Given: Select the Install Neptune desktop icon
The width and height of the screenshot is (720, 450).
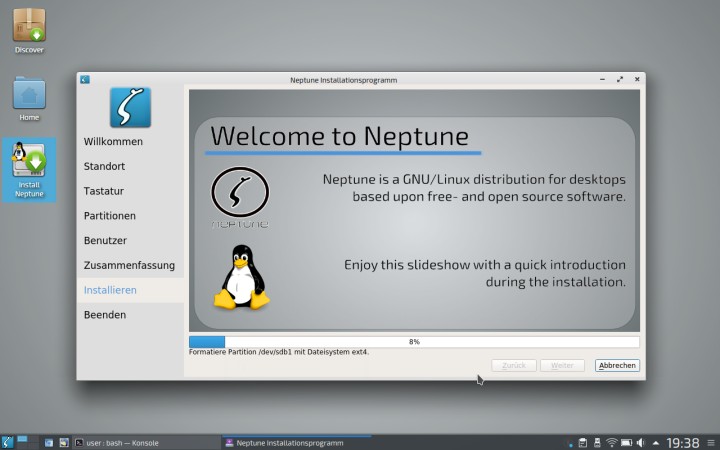Looking at the screenshot, I should click(x=29, y=170).
